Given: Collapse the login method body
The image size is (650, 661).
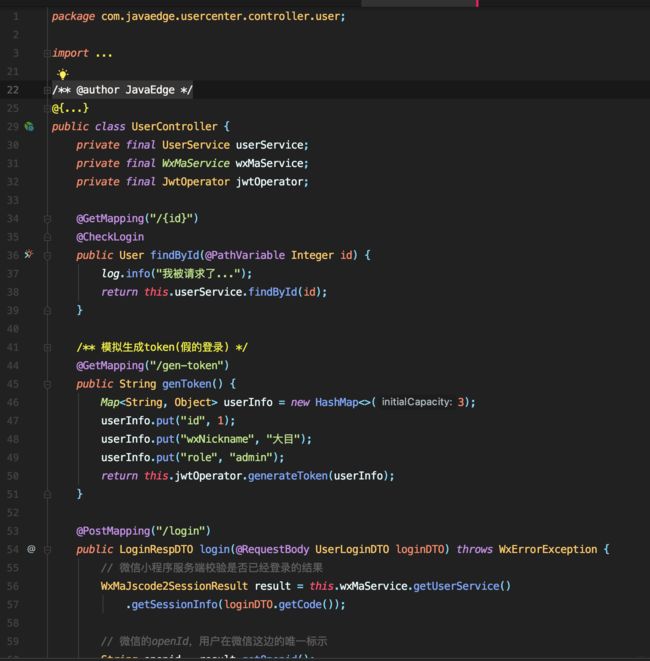Looking at the screenshot, I should click(x=47, y=549).
